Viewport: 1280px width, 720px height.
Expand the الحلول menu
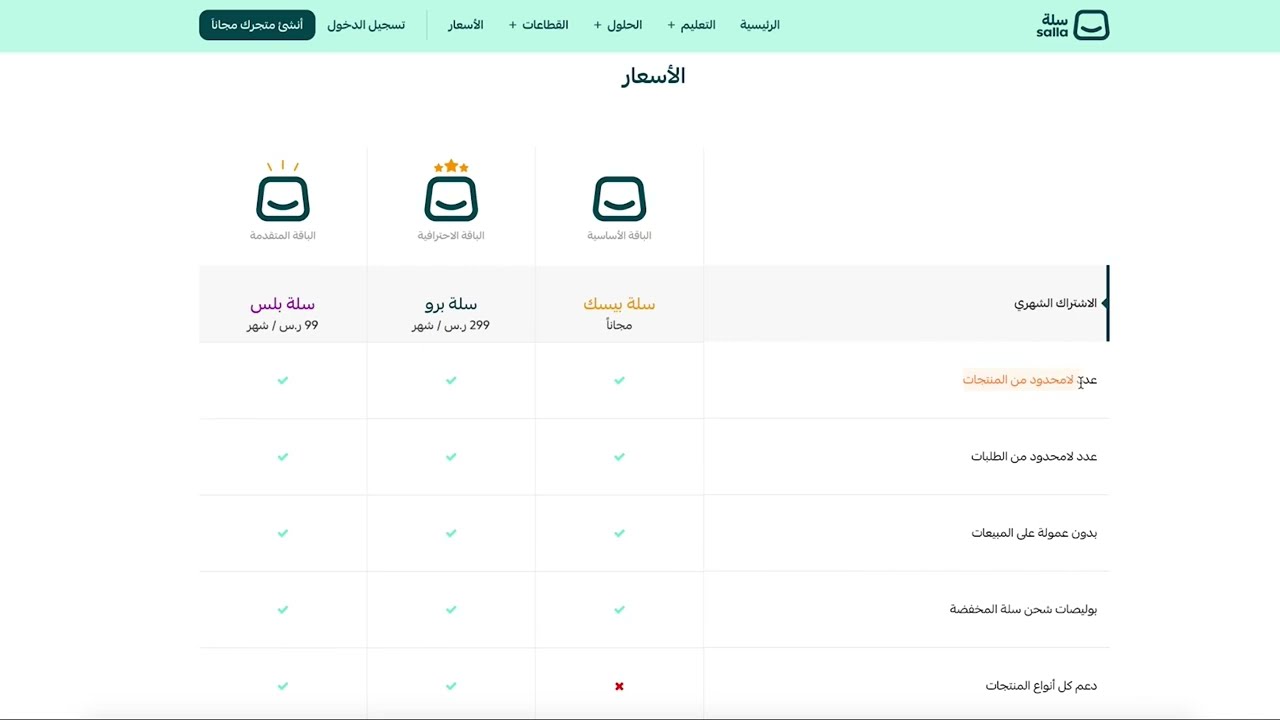point(617,25)
